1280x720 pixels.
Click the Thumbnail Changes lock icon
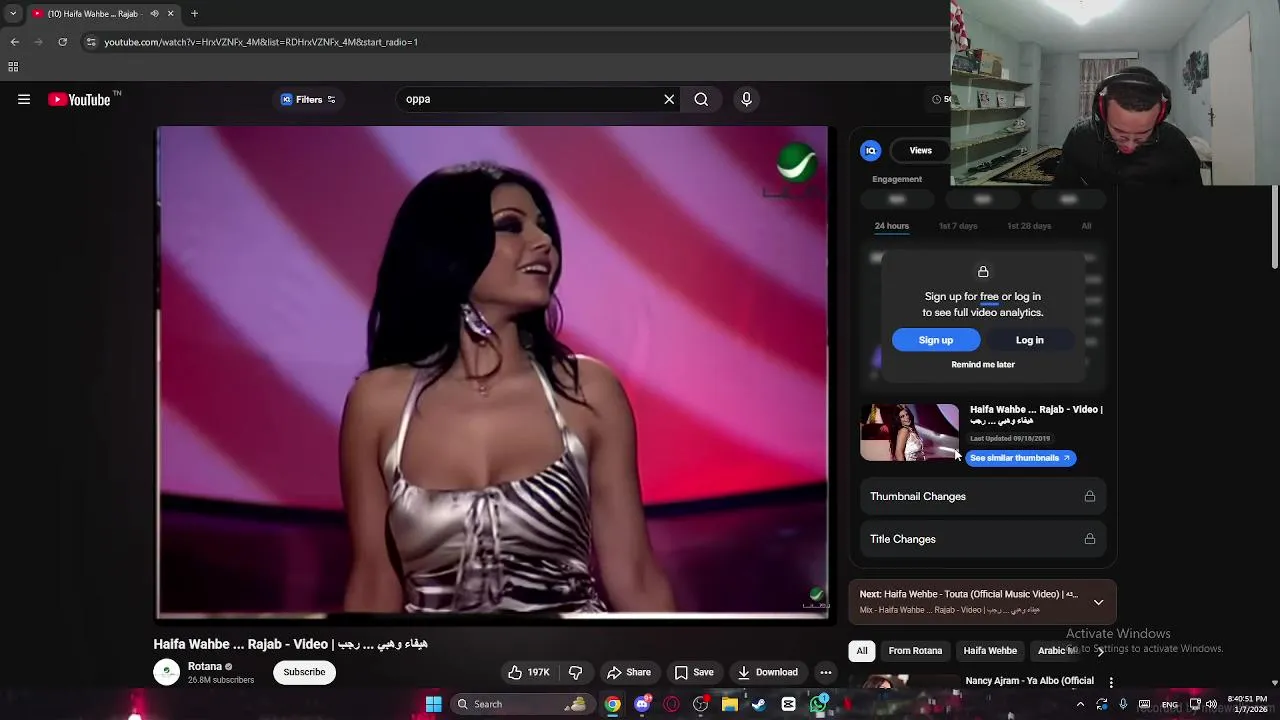(1090, 496)
